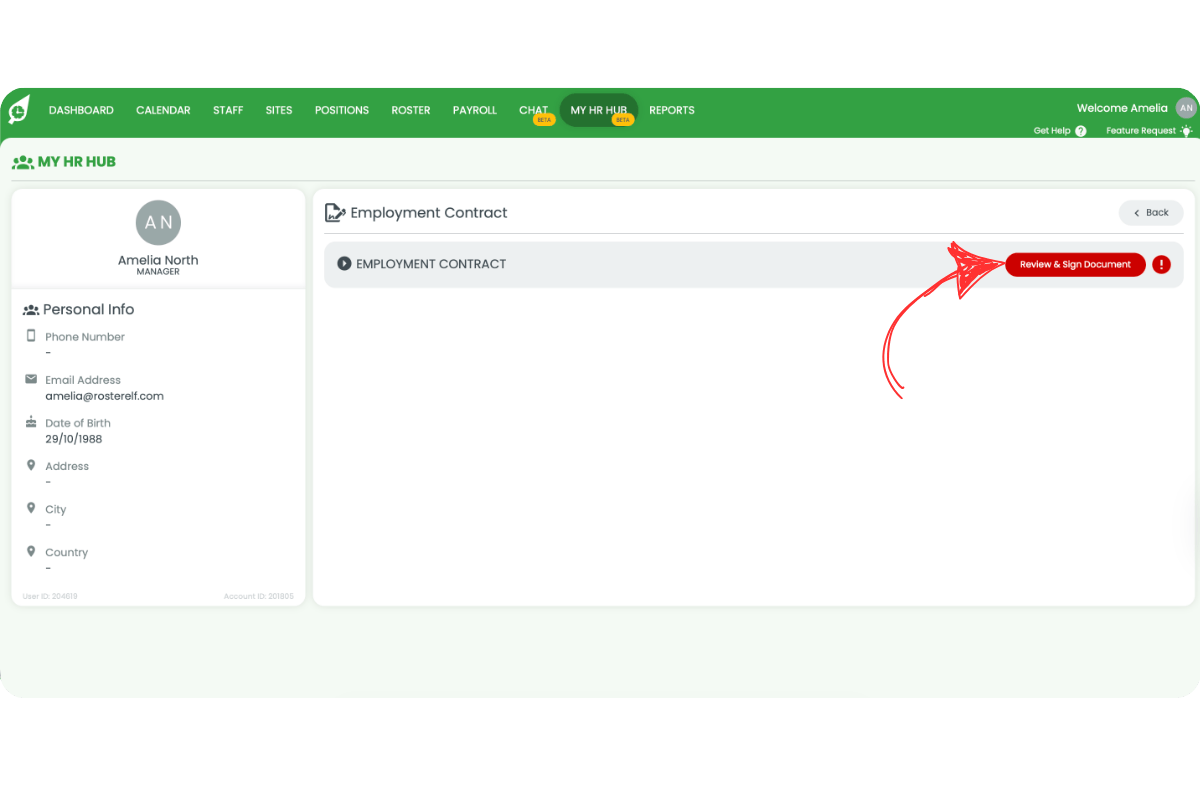
Task: Collapse the panel using the Back chevron
Action: [x=1137, y=213]
